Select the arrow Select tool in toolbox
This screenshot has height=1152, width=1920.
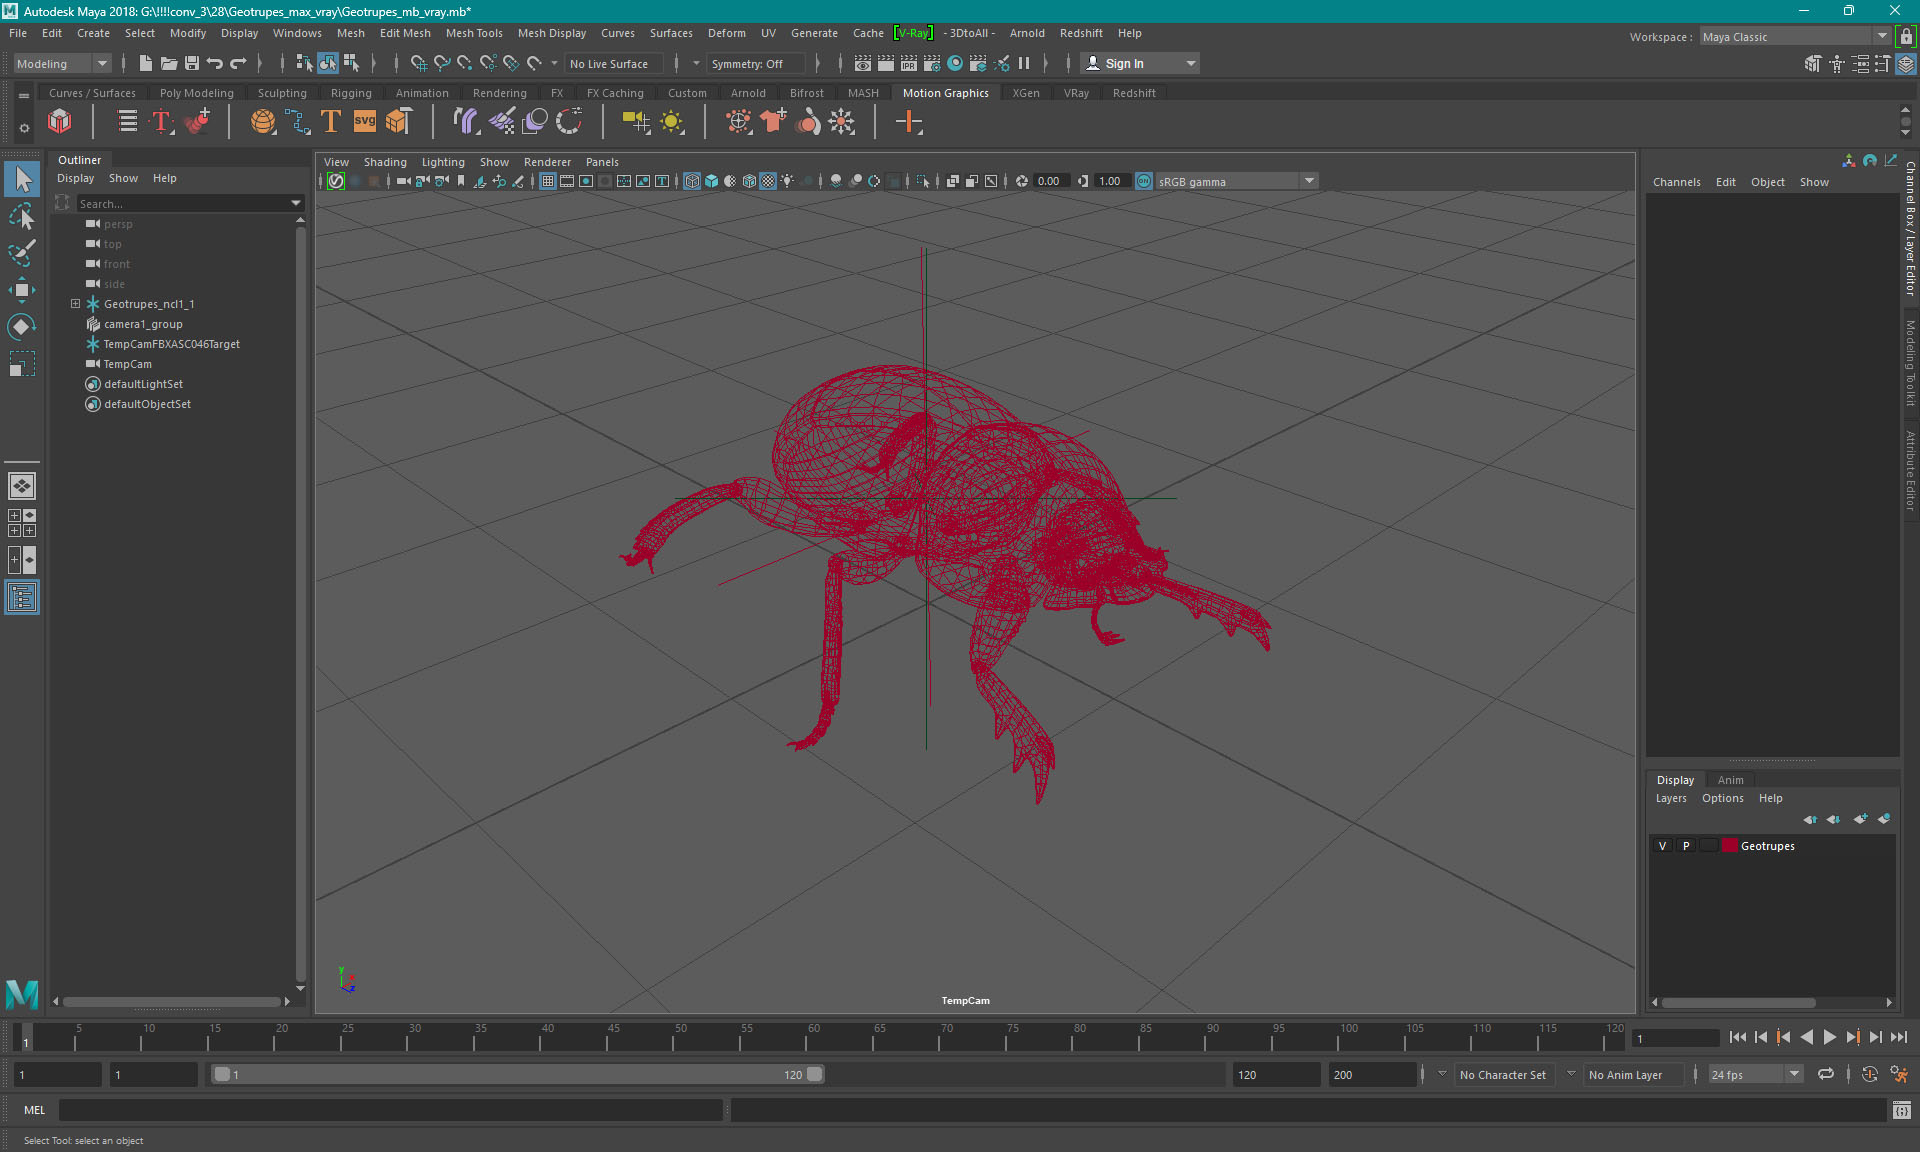click(x=22, y=179)
